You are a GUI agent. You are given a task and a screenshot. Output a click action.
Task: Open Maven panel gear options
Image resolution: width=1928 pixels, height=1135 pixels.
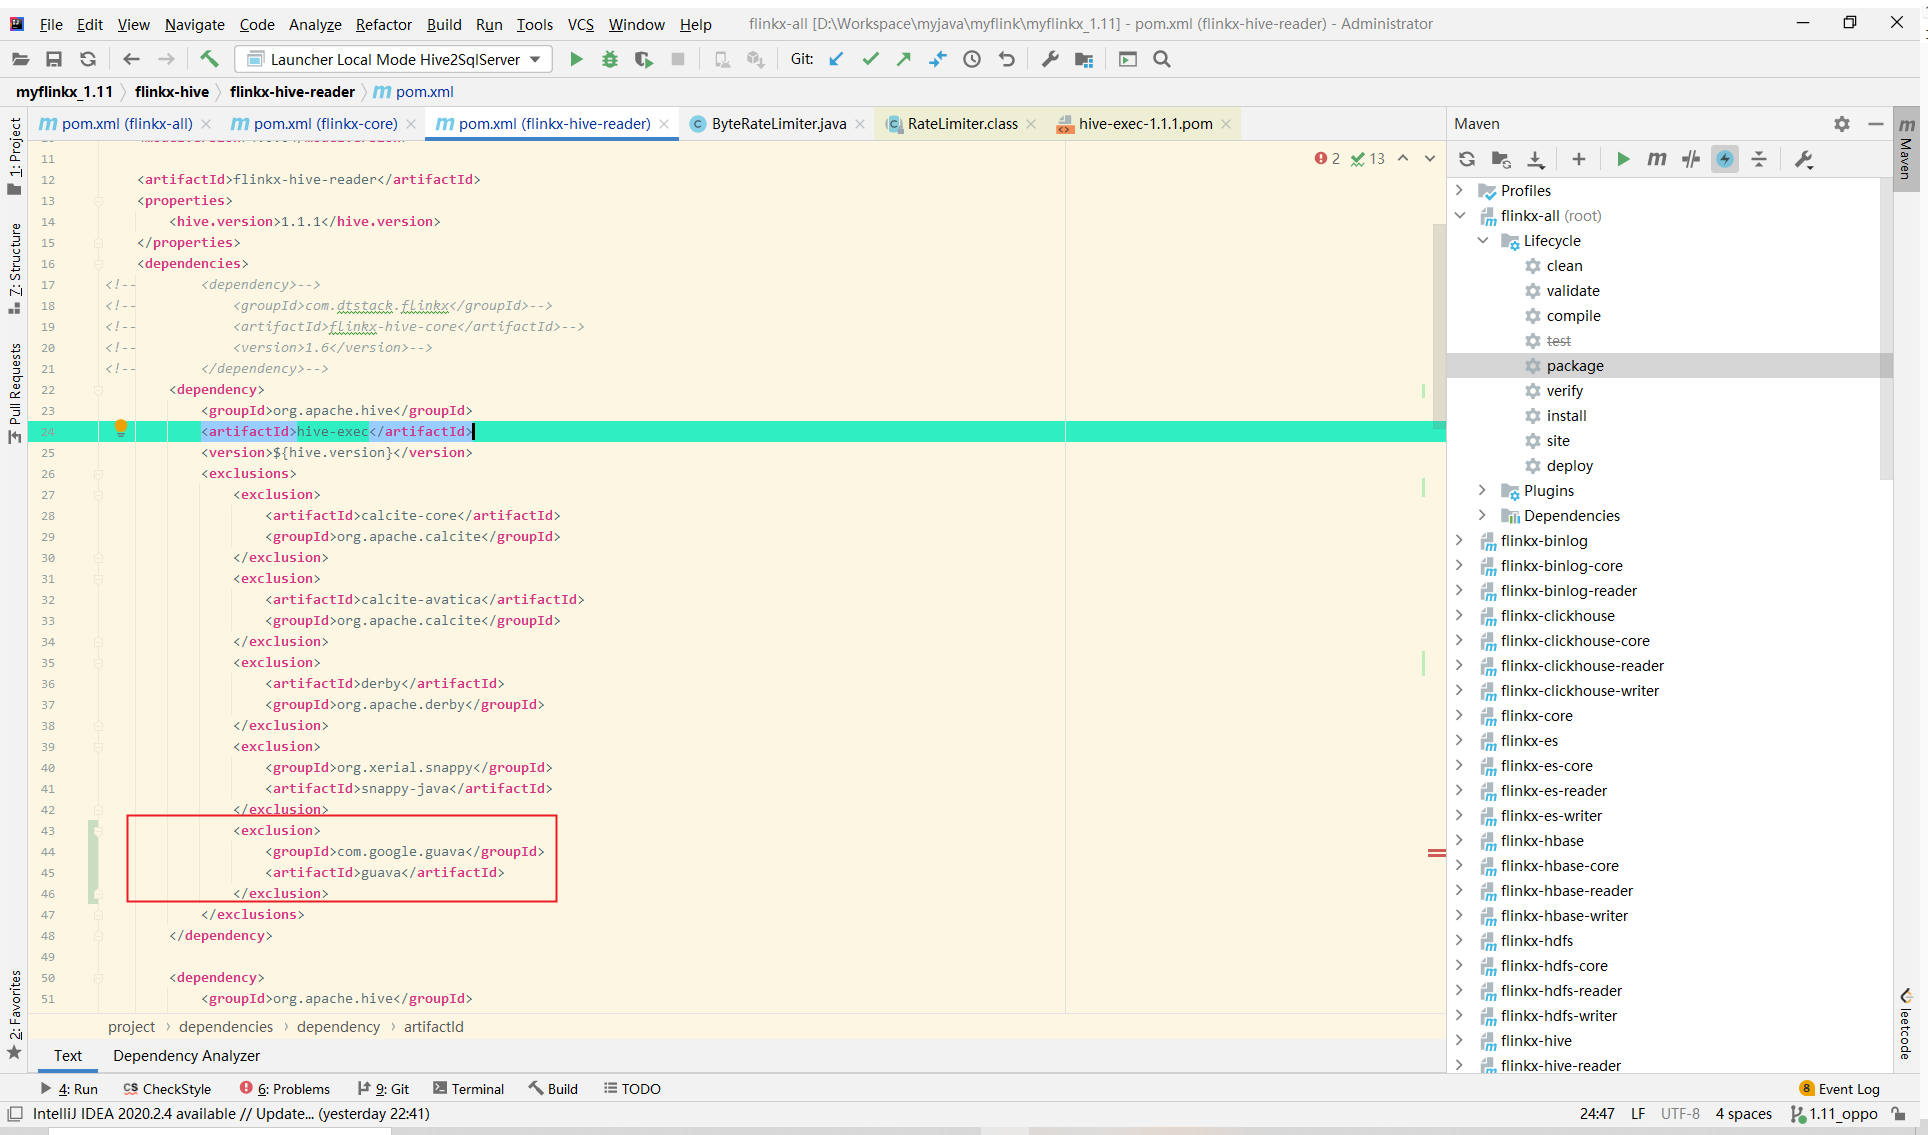tap(1842, 124)
